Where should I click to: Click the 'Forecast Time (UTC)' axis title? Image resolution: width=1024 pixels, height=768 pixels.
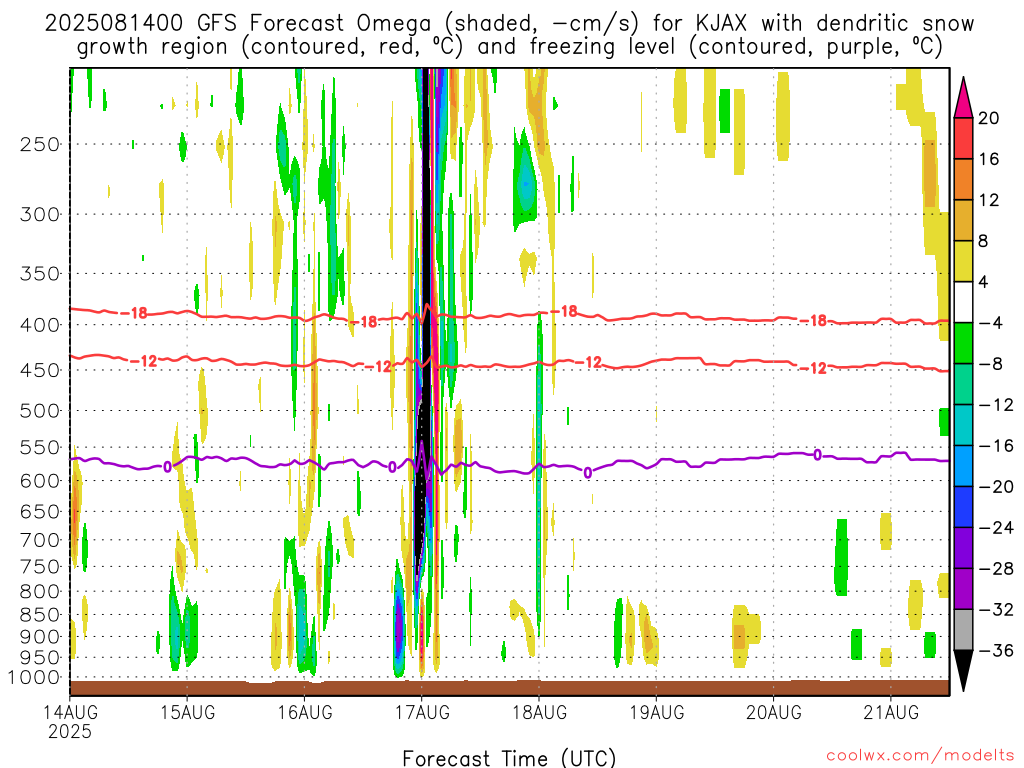(509, 758)
